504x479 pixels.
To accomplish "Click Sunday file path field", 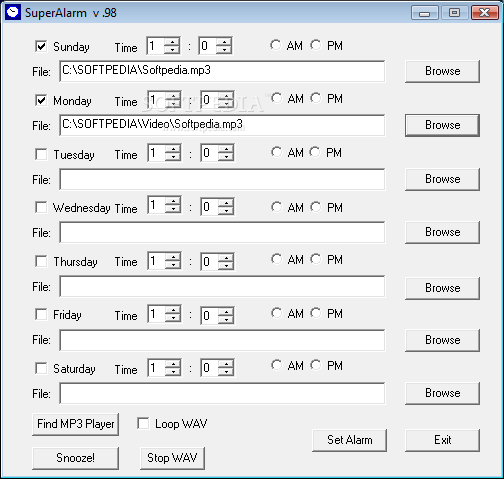I will pos(222,71).
